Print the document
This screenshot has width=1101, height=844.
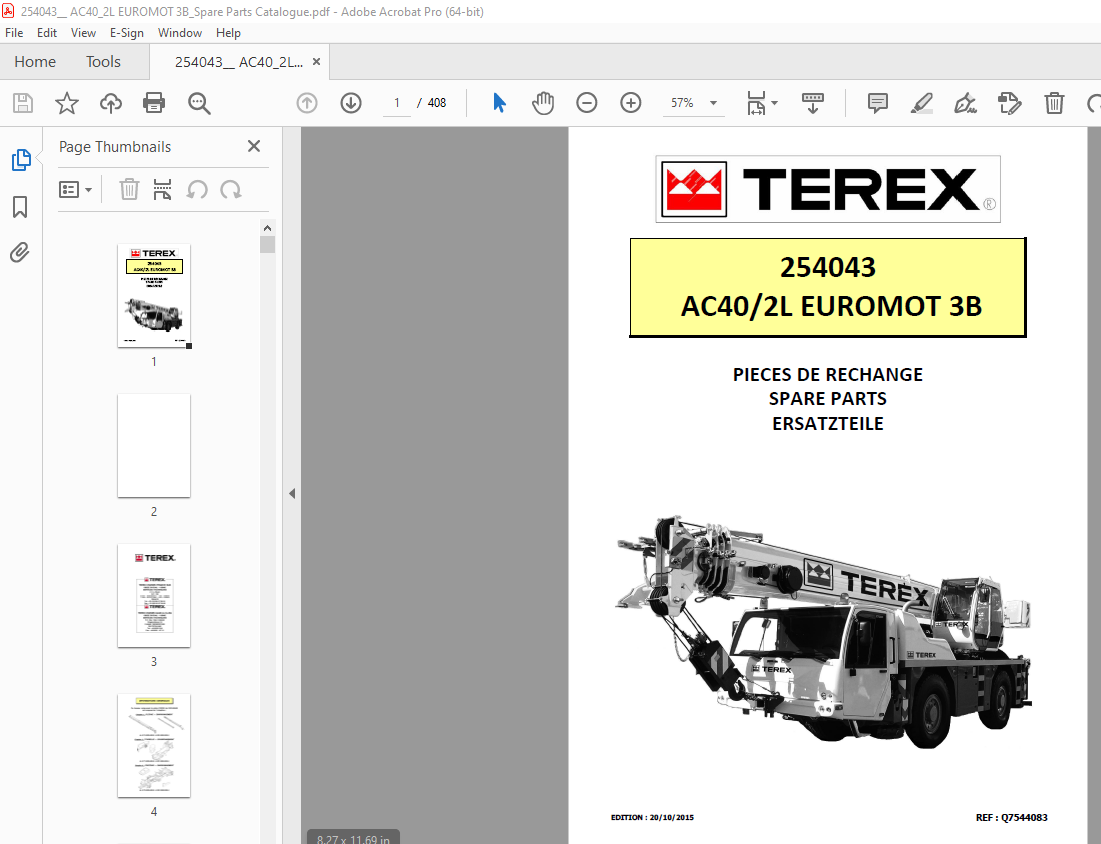(x=154, y=103)
